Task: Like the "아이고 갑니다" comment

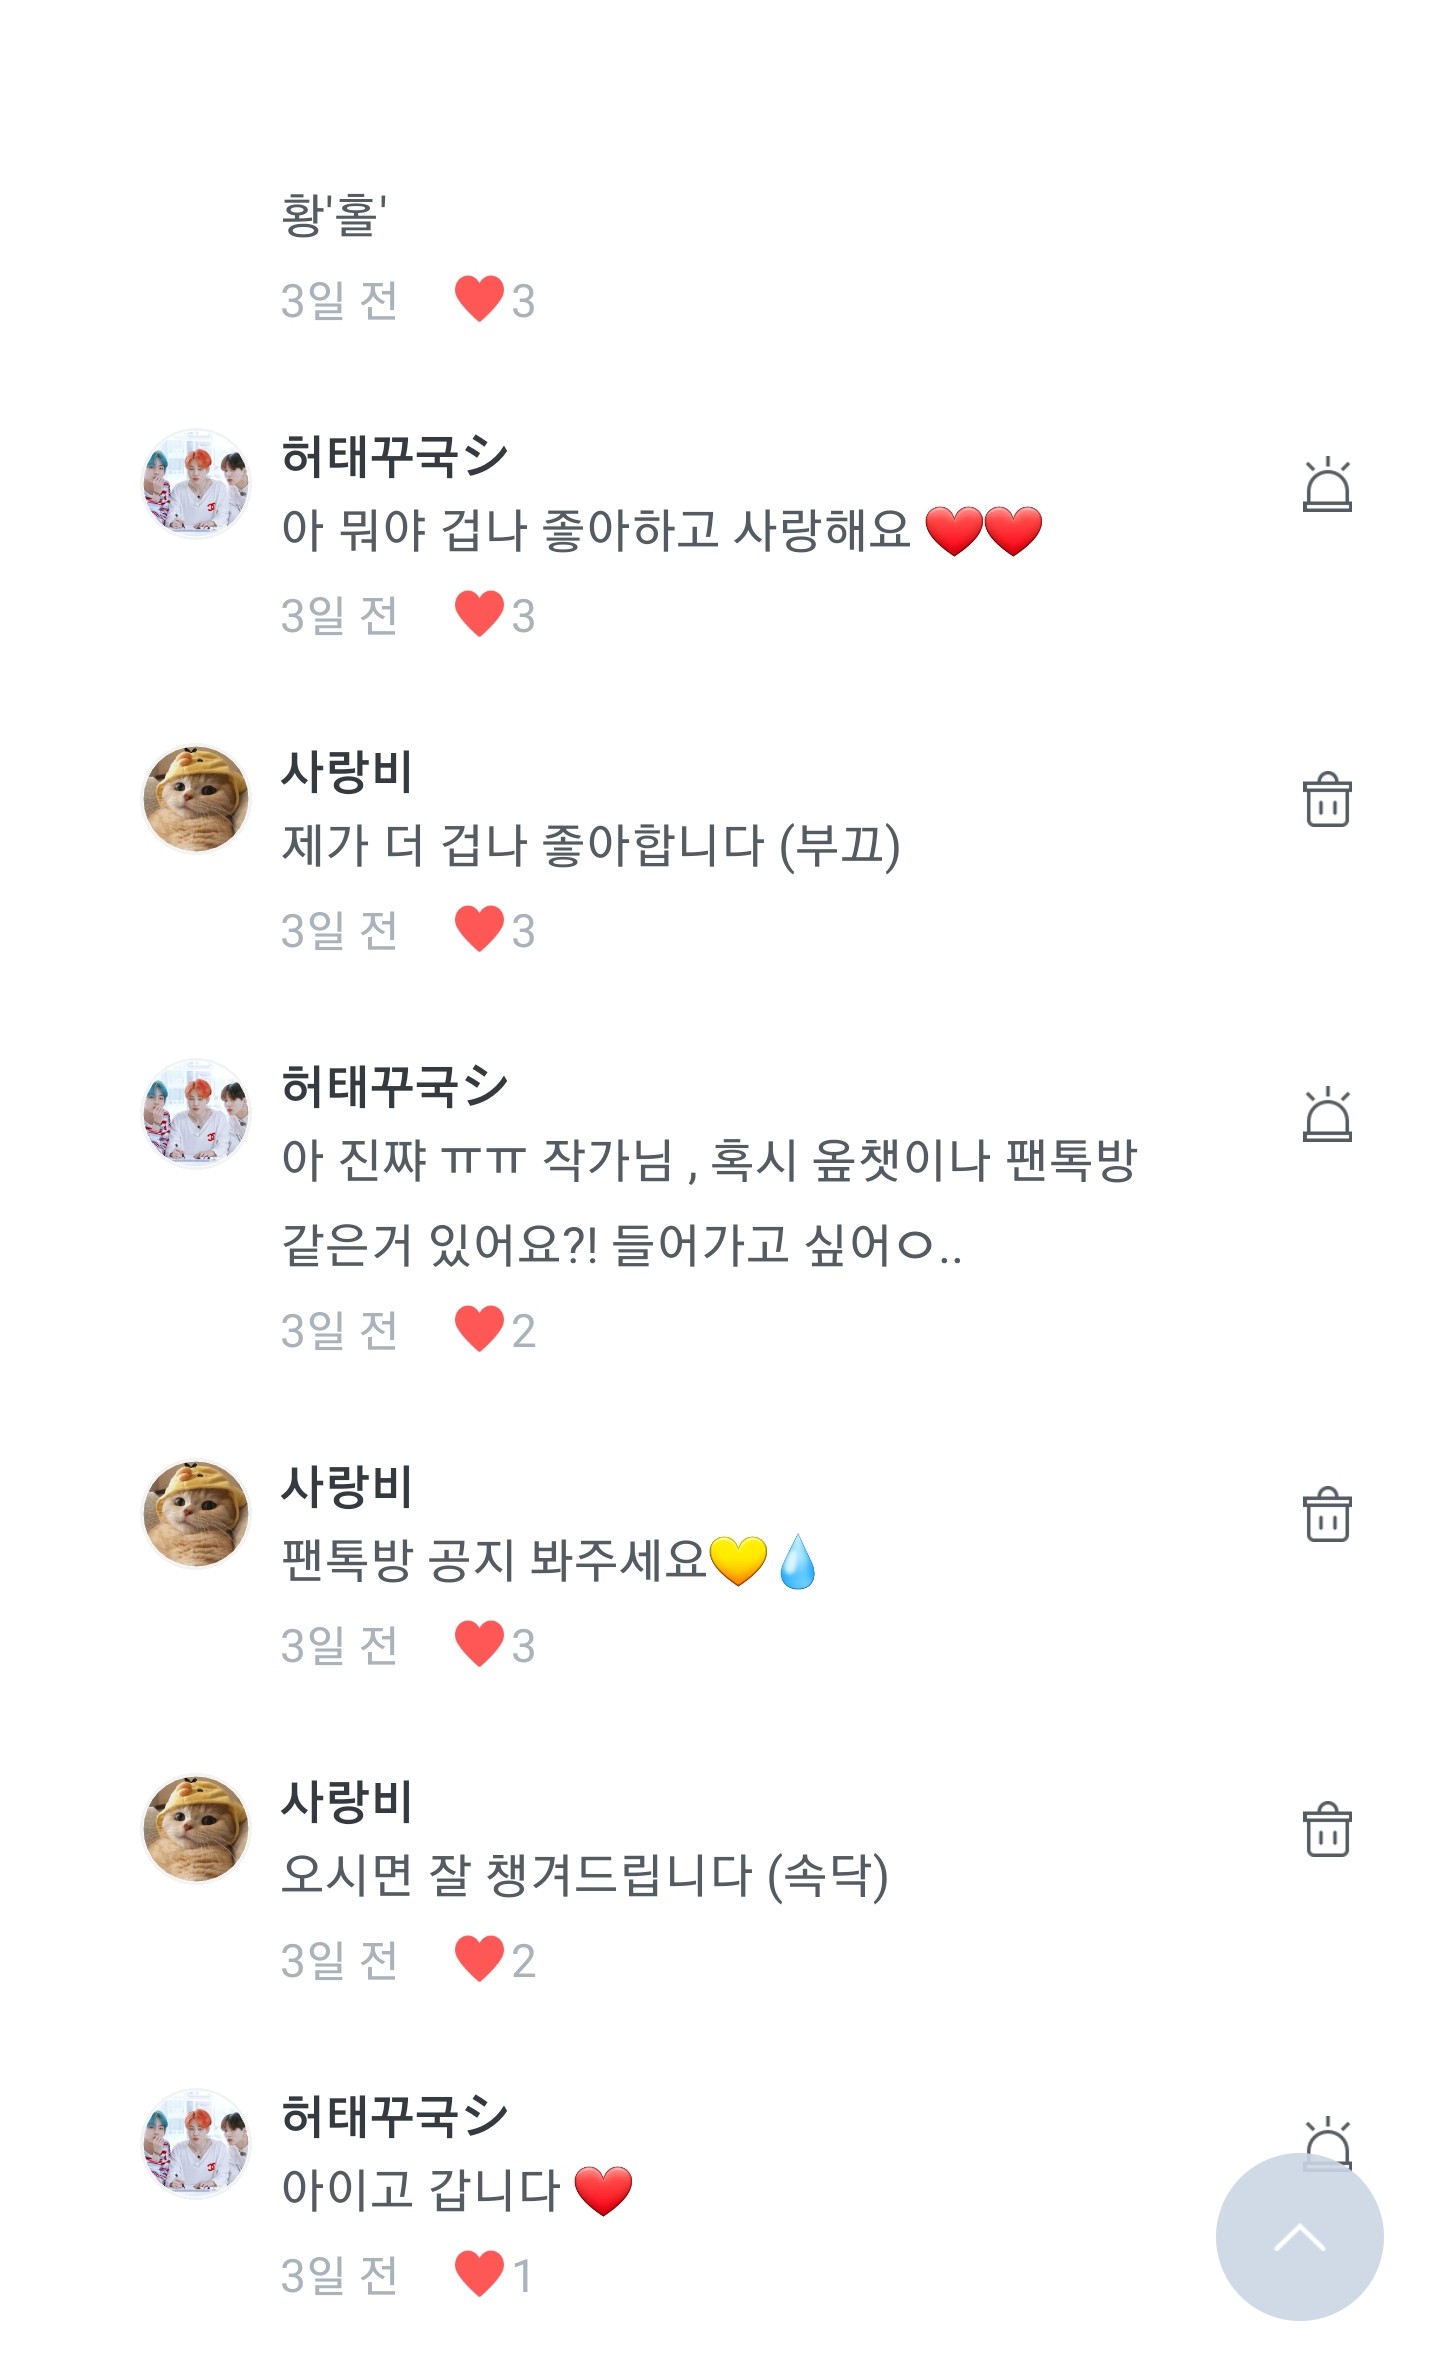Action: (479, 2274)
